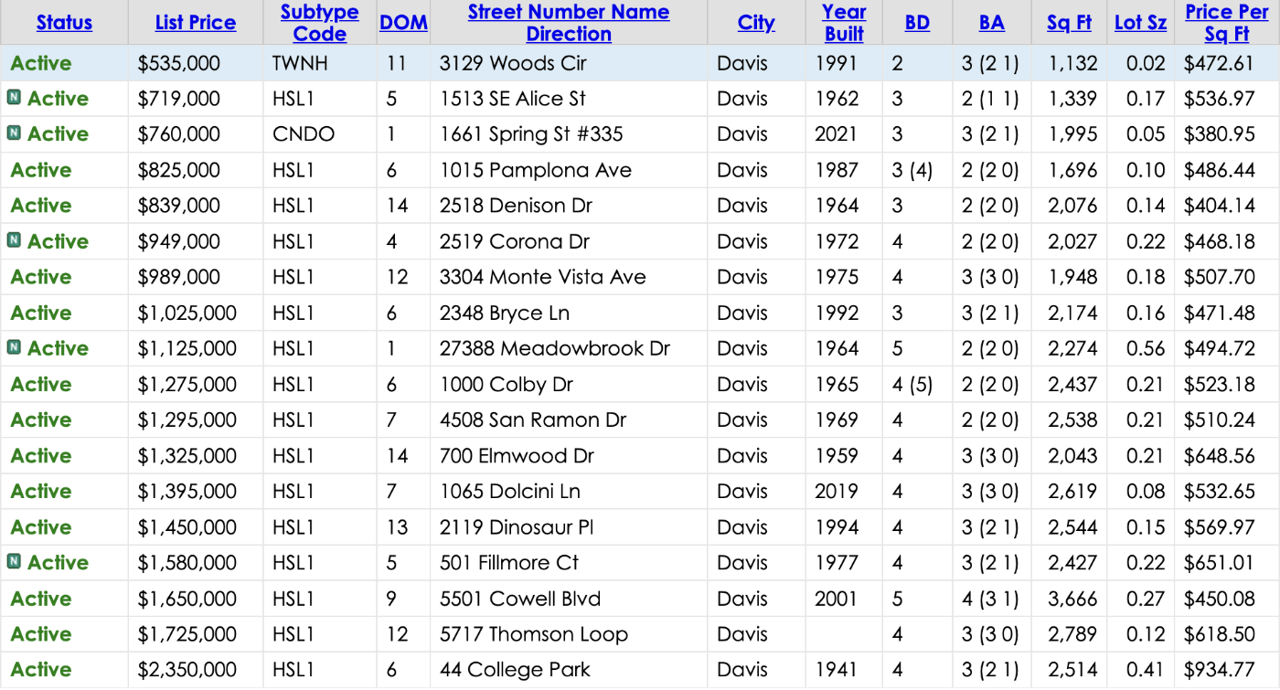The image size is (1280, 690).
Task: Click the 4 (5) bedrooms value
Action: click(x=912, y=384)
